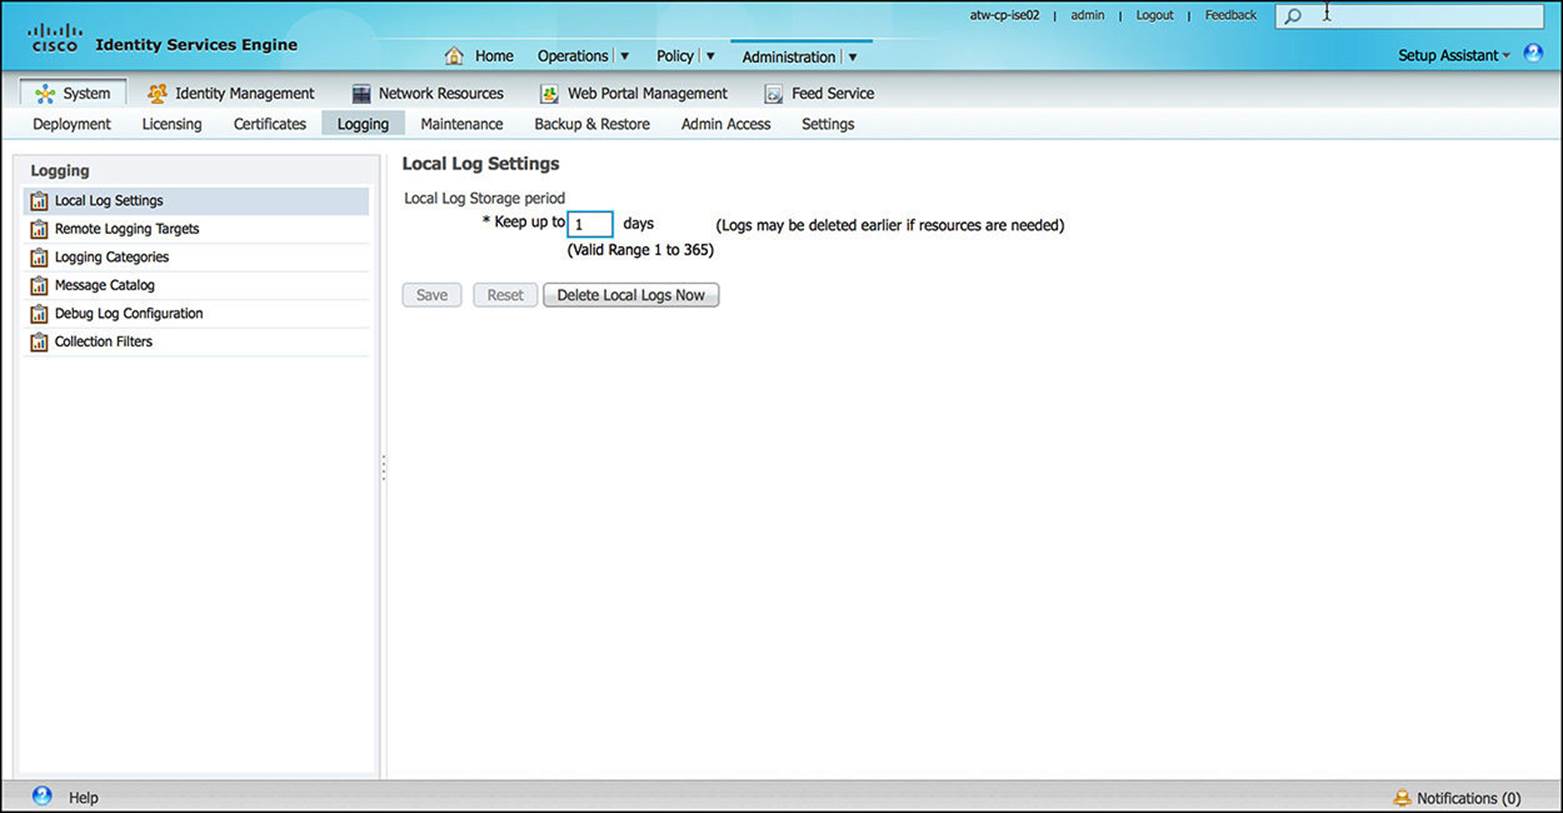Viewport: 1563px width, 813px height.
Task: Open the Certificates submenu tab
Action: (x=270, y=124)
